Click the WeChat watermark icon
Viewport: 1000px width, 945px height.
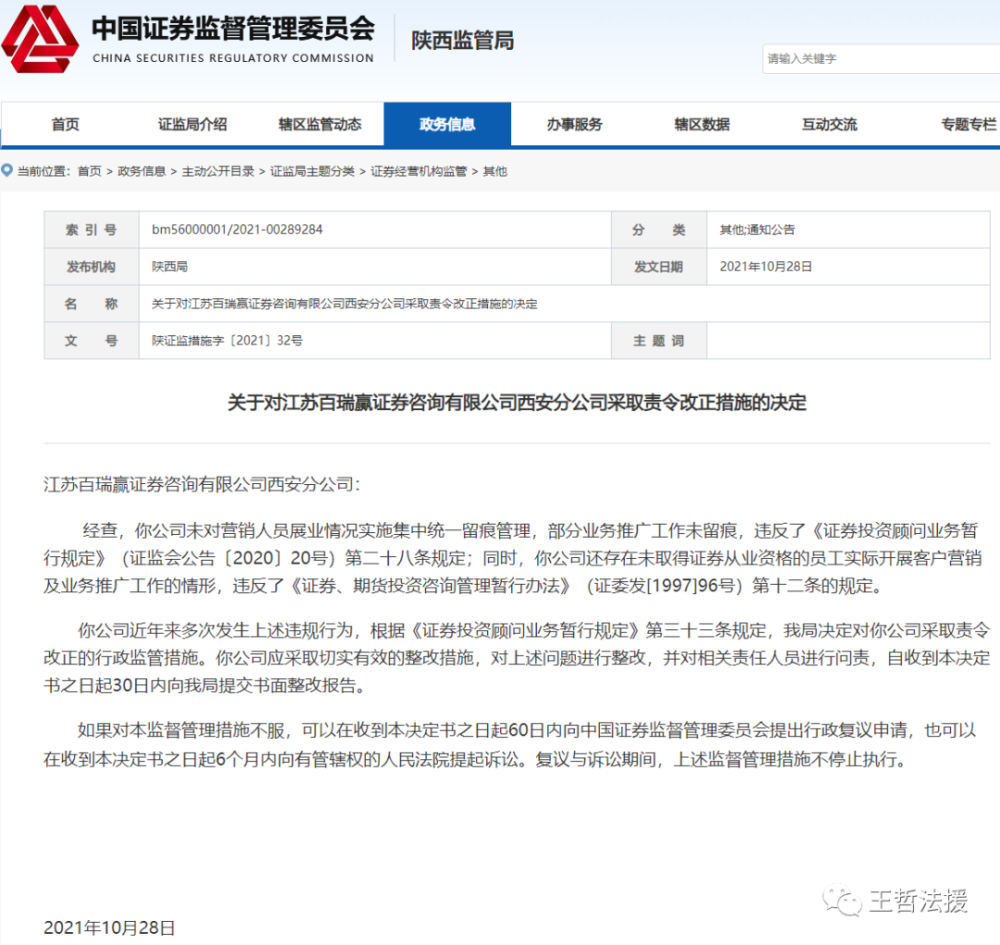[x=842, y=900]
